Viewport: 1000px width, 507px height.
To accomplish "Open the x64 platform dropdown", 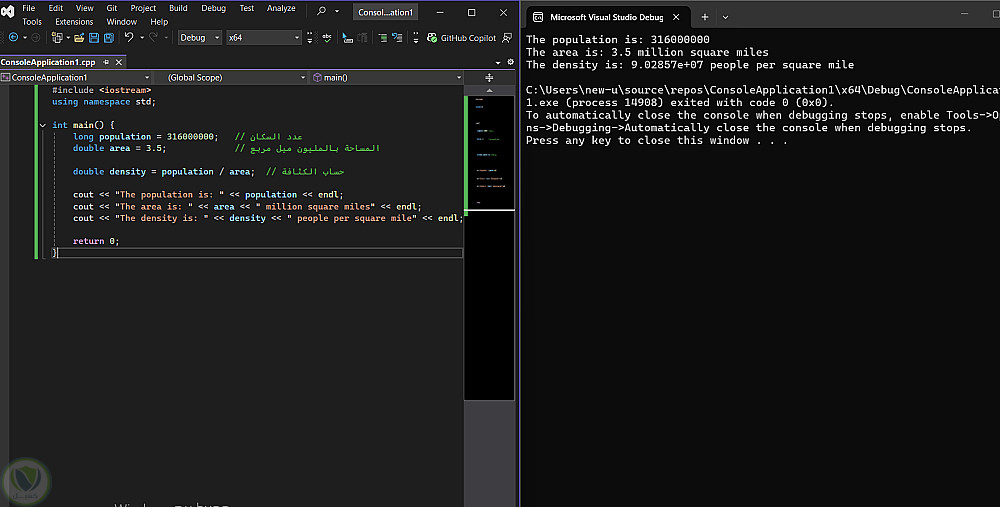I will (263, 38).
